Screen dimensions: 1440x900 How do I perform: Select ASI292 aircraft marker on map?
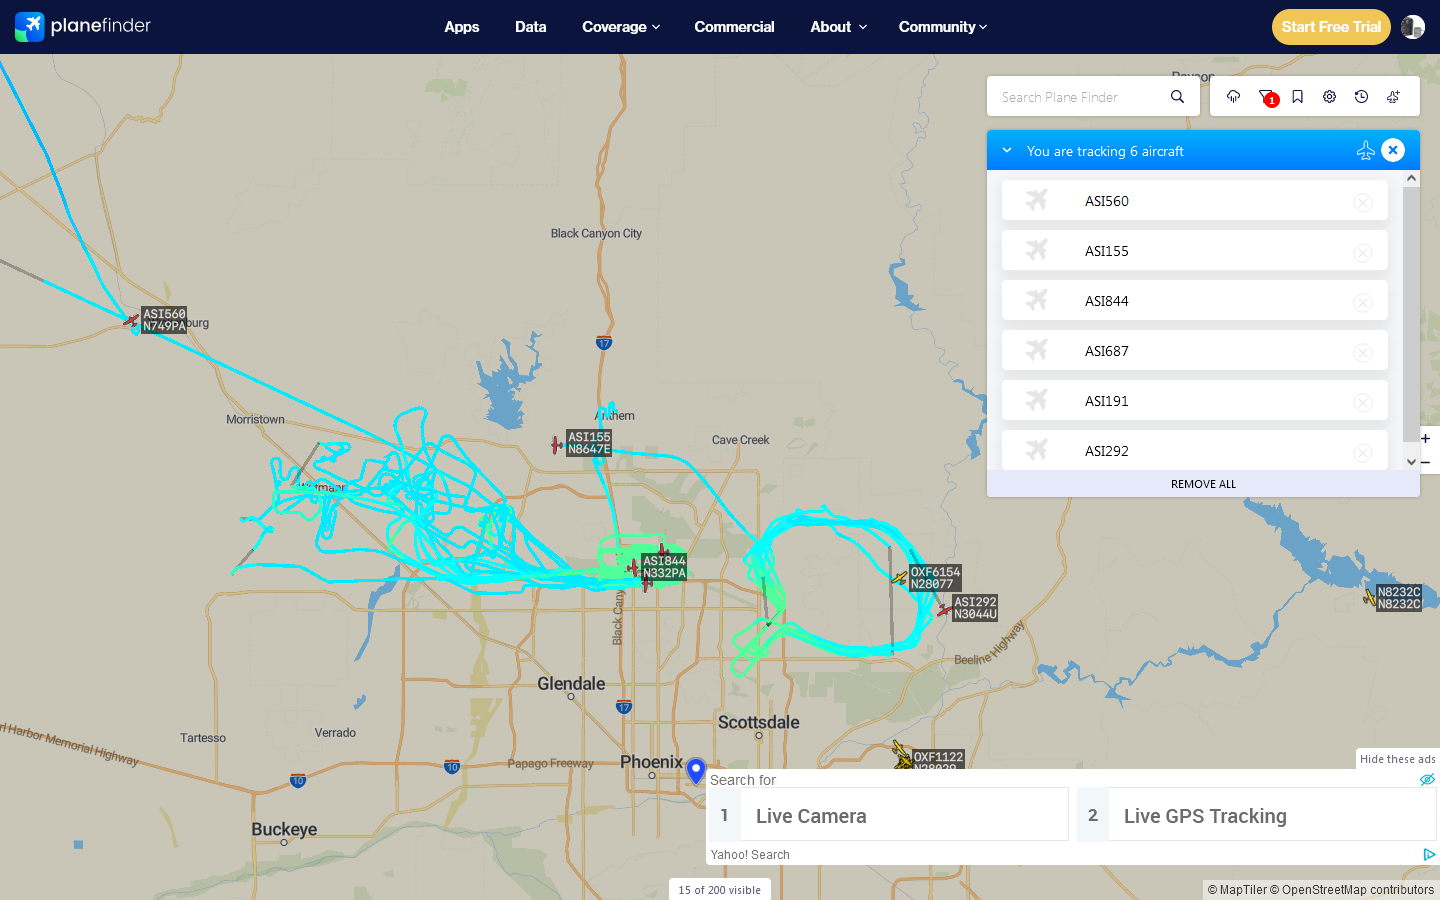point(945,609)
